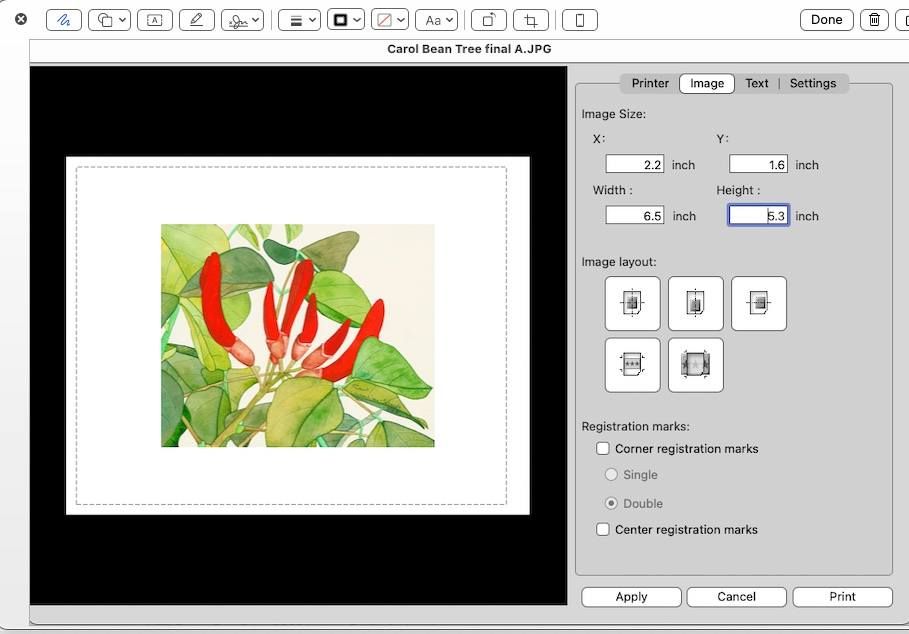Viewport: 909px width, 634px height.
Task: Select the center horizontally layout icon
Action: click(696, 303)
